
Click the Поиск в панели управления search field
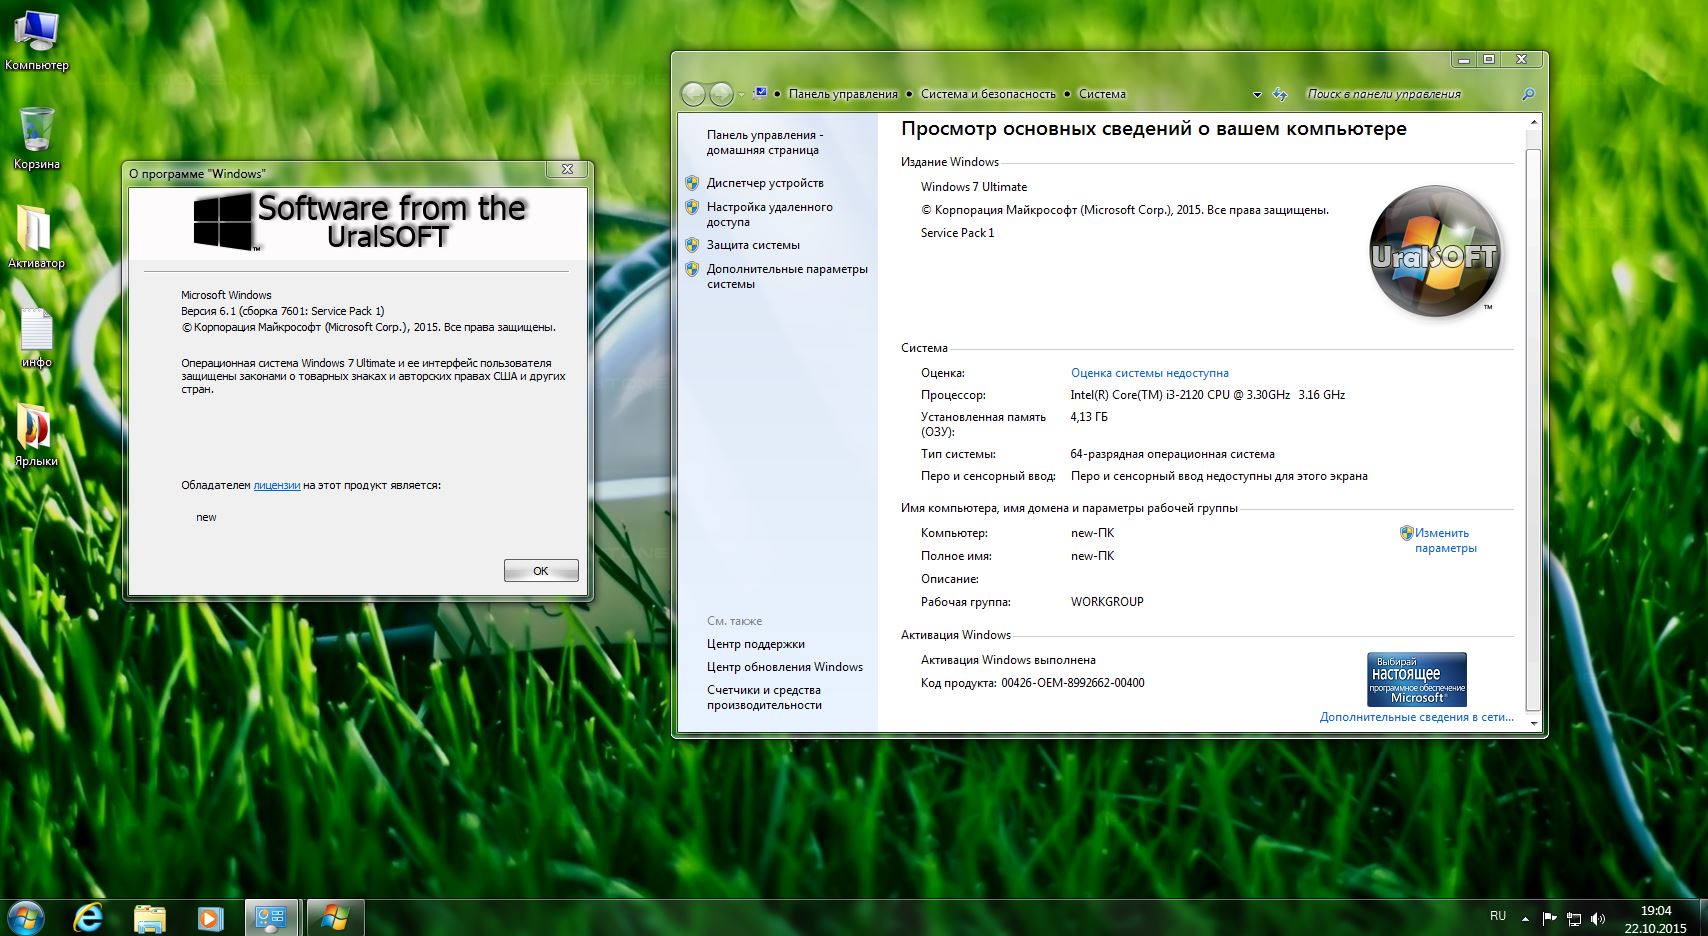(1410, 94)
